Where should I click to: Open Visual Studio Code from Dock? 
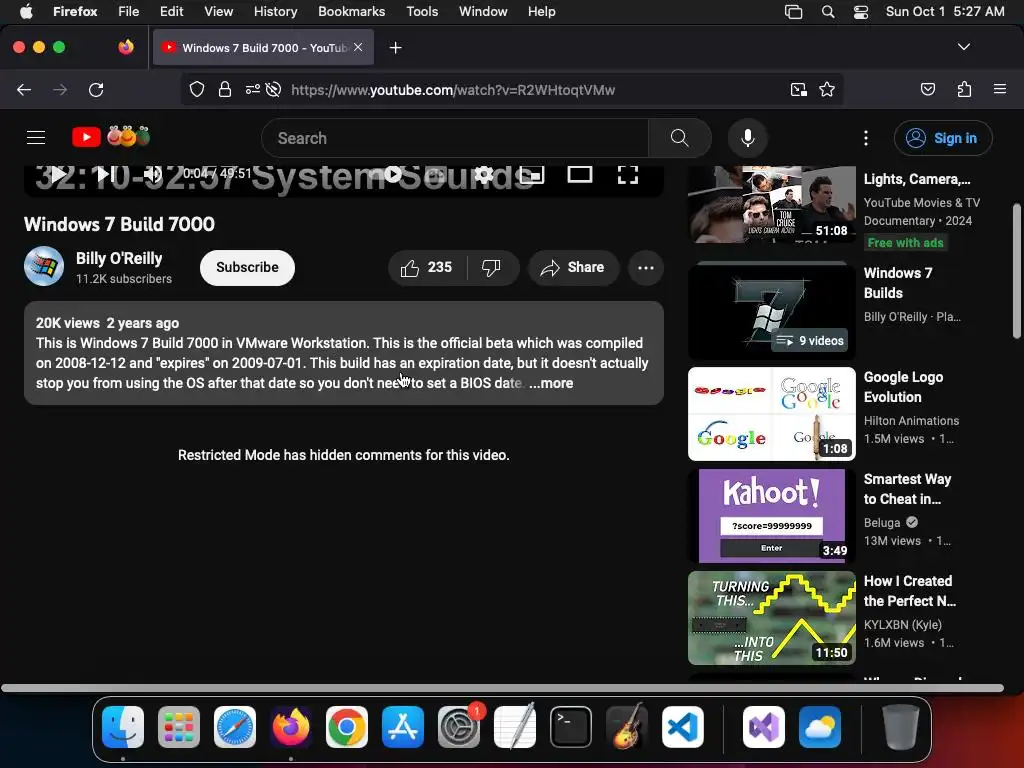click(x=682, y=727)
